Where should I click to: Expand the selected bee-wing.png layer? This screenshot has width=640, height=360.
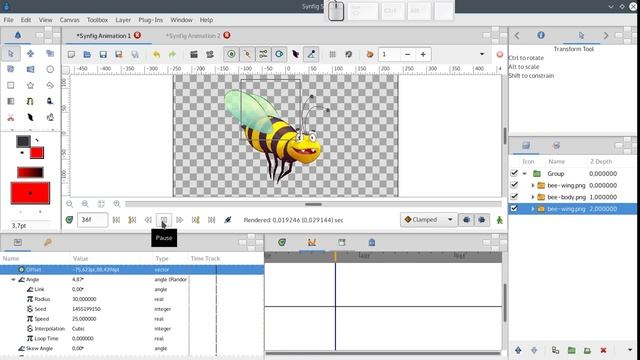coord(533,209)
